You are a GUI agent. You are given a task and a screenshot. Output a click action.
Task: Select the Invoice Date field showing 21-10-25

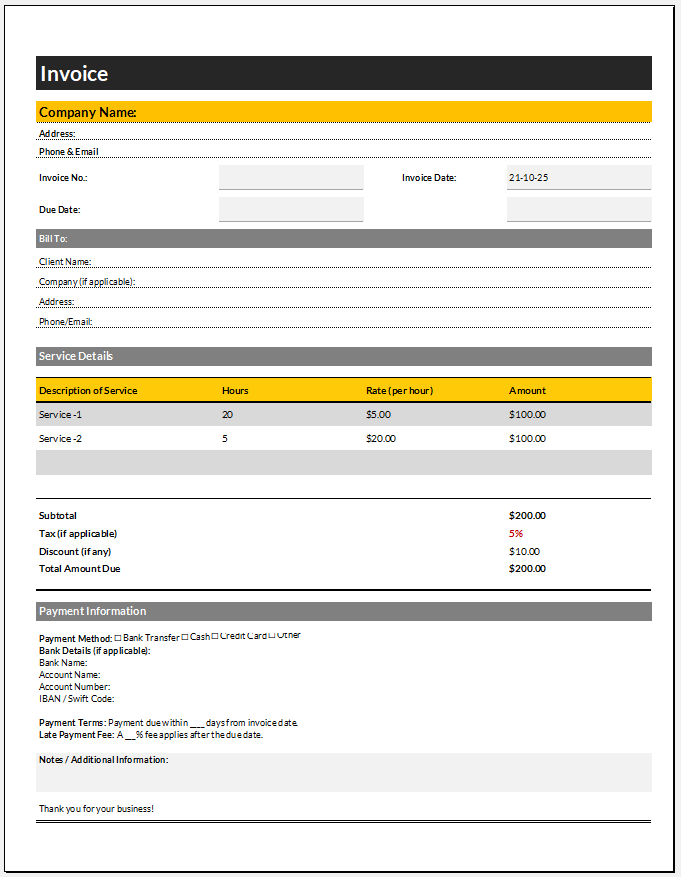pyautogui.click(x=578, y=178)
